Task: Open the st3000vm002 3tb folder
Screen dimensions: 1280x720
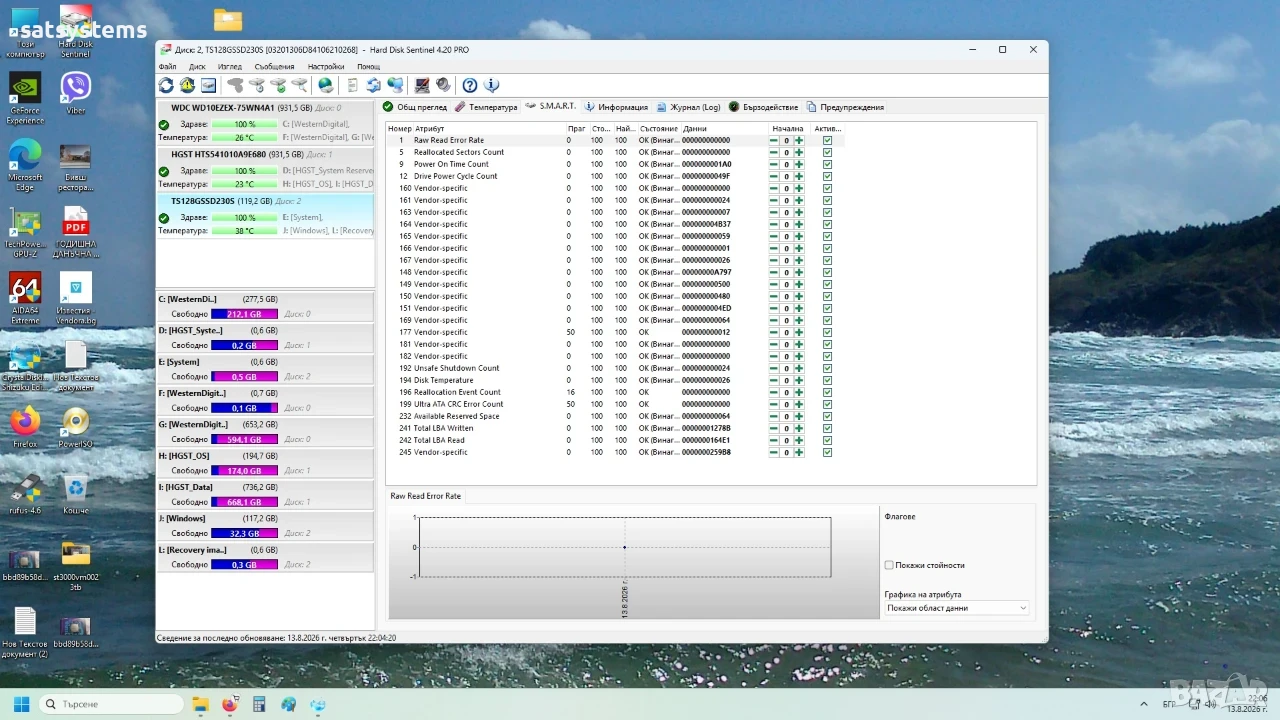Action: (76, 566)
